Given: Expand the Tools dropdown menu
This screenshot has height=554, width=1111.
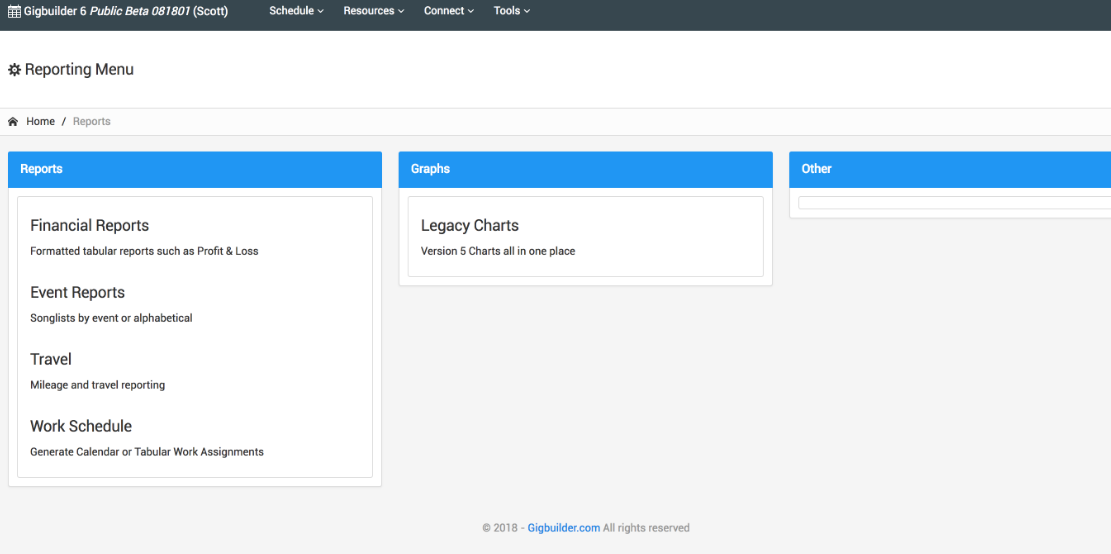Looking at the screenshot, I should [x=512, y=11].
